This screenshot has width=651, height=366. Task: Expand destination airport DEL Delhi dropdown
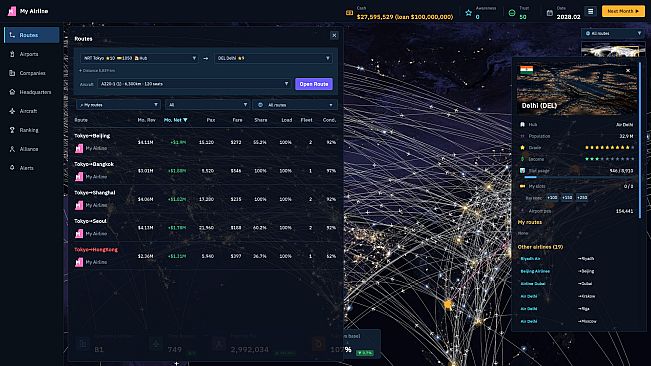pos(273,59)
